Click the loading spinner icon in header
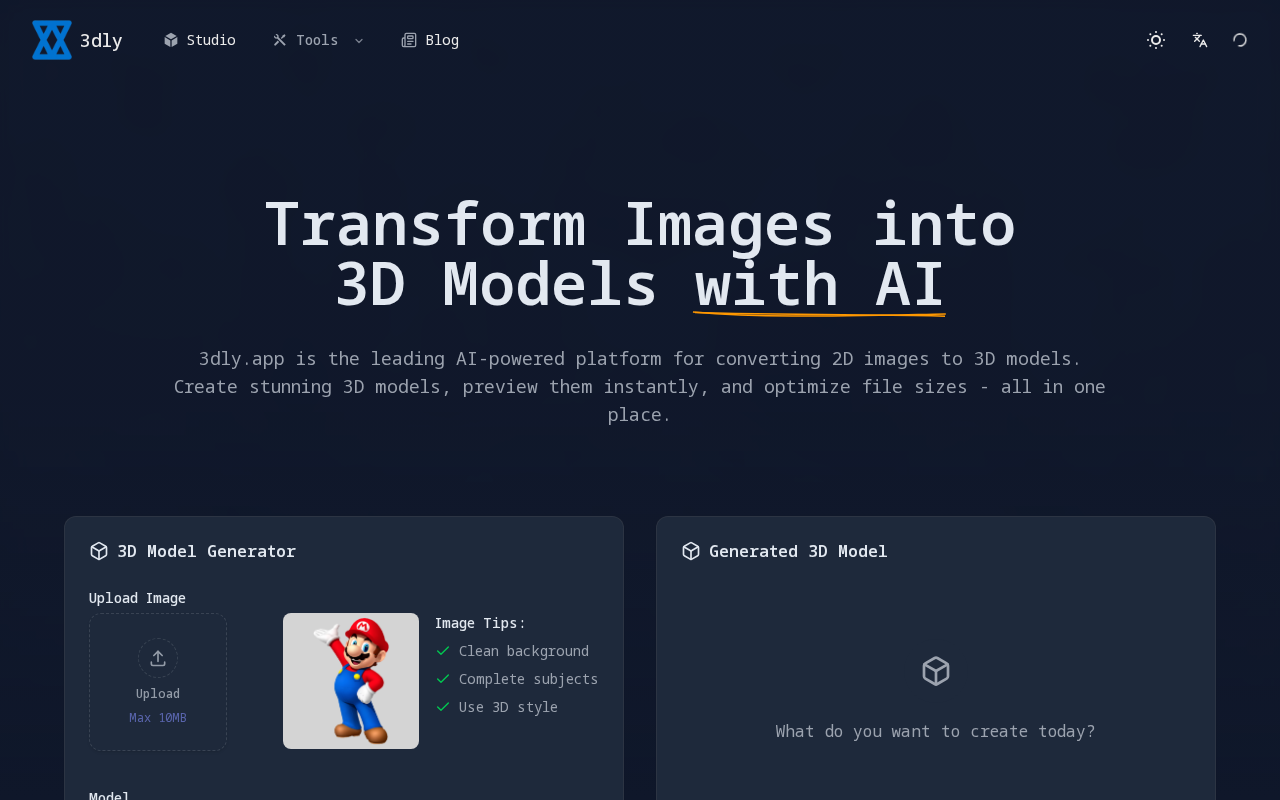Screen dimensions: 1280x800 point(1240,40)
